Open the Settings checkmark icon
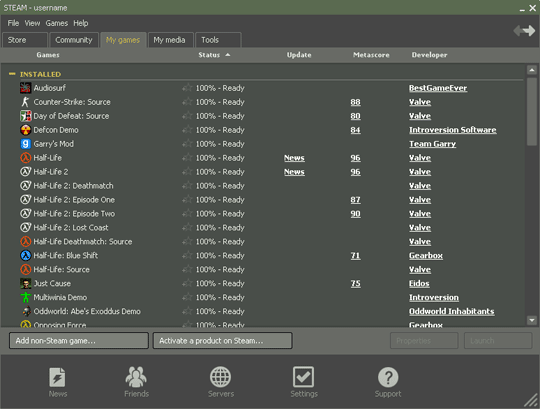 (x=303, y=377)
